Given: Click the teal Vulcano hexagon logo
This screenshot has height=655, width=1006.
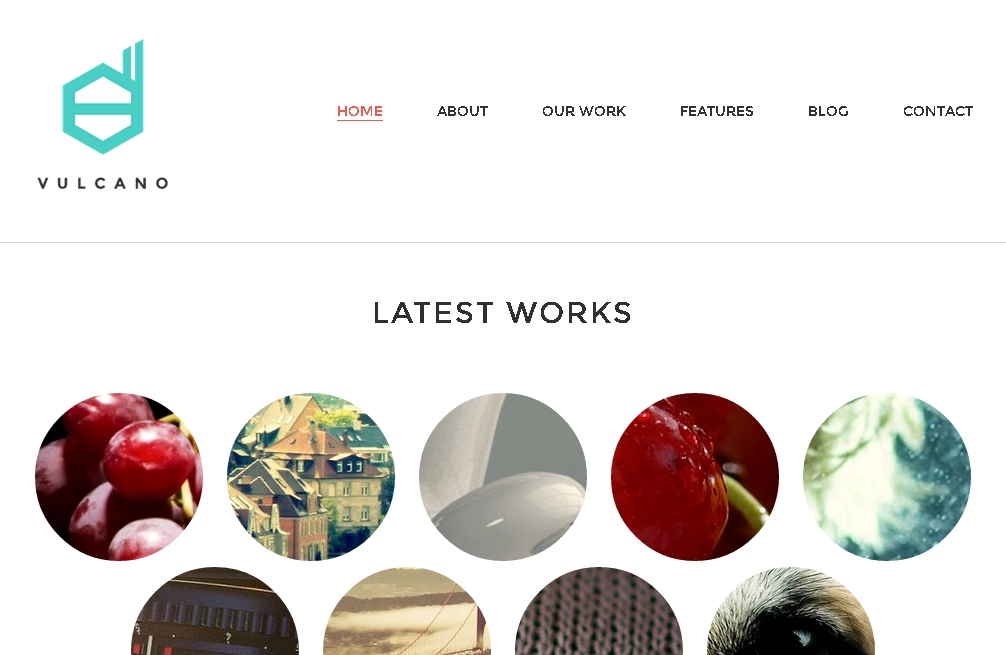Looking at the screenshot, I should (x=103, y=97).
